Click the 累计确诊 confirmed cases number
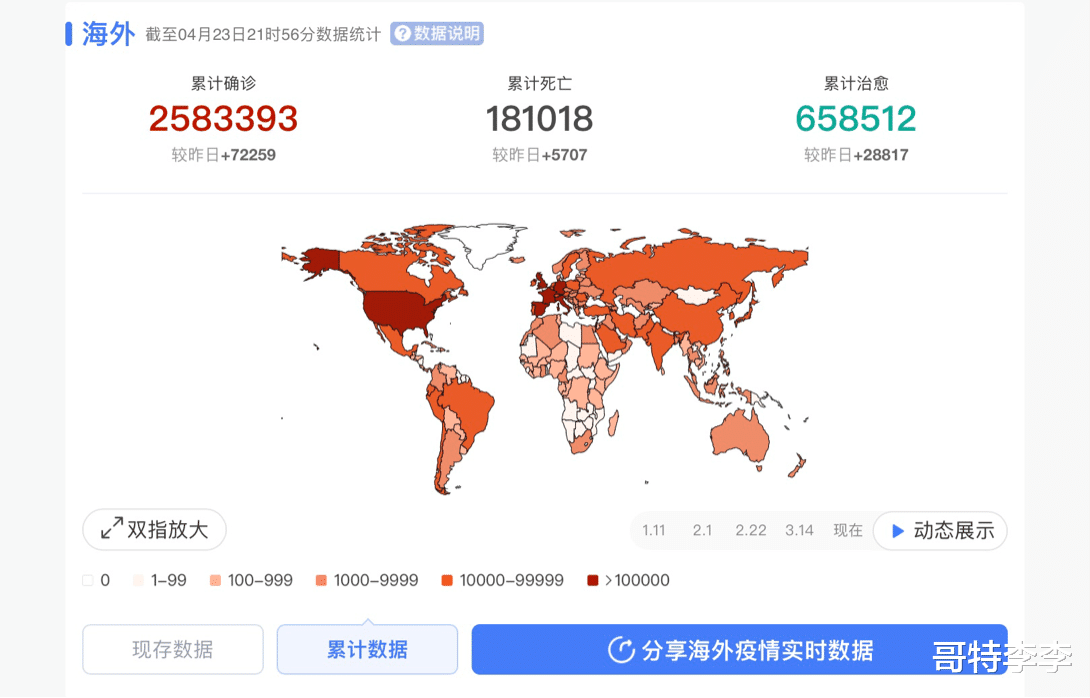This screenshot has height=698, width=1090. coord(223,119)
